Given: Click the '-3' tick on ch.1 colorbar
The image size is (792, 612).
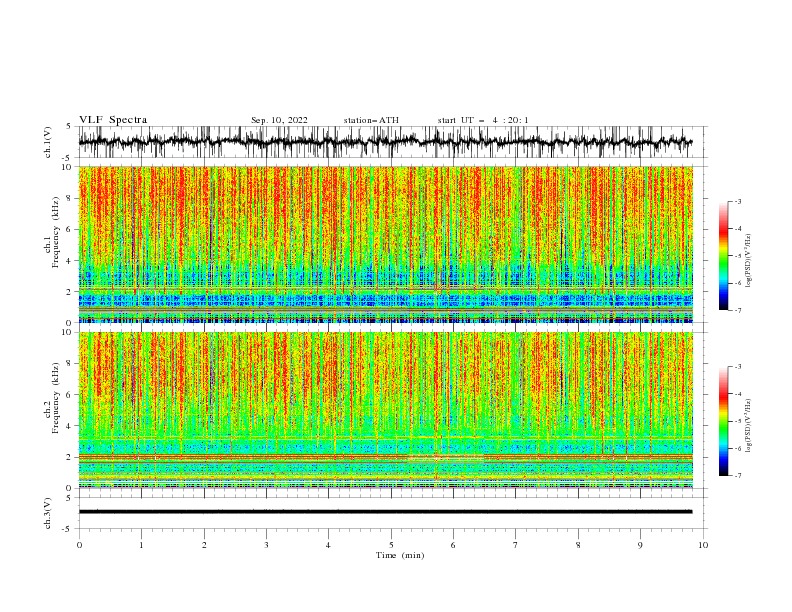Looking at the screenshot, I should 738,201.
